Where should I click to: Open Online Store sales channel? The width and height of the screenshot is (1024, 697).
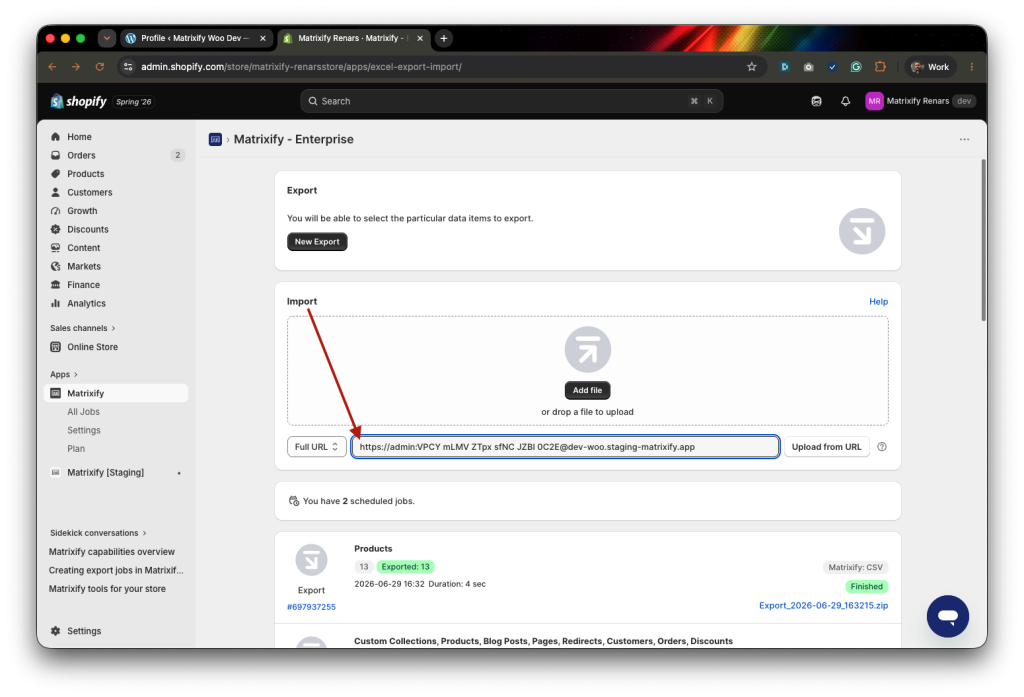coord(92,347)
